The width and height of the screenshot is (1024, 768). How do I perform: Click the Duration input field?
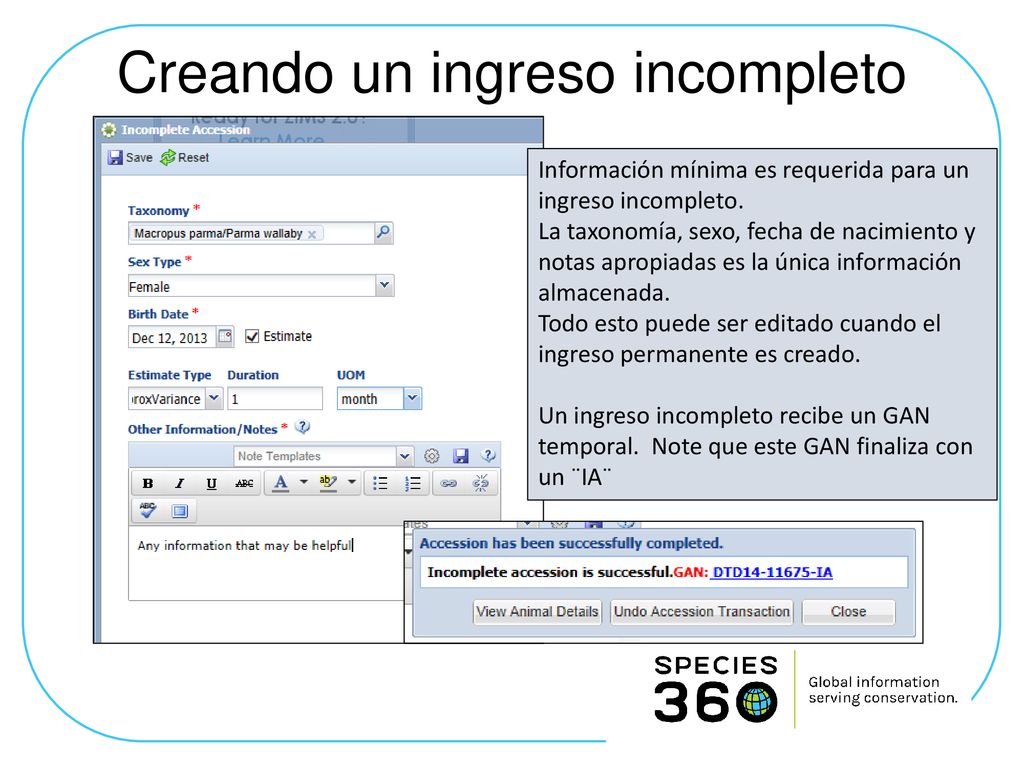(x=275, y=398)
